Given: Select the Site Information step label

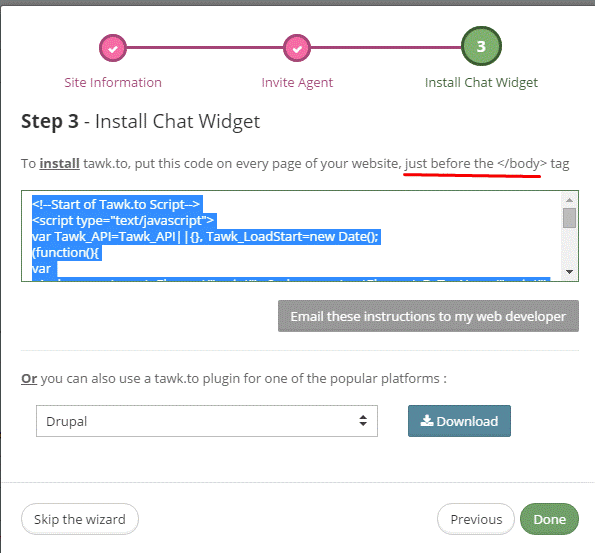Looking at the screenshot, I should pos(113,82).
